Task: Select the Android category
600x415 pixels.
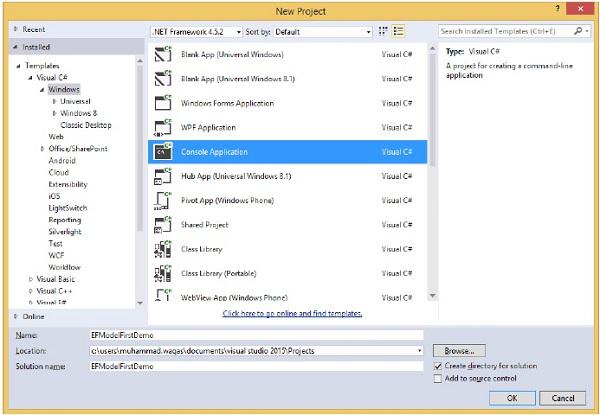Action: pyautogui.click(x=62, y=161)
